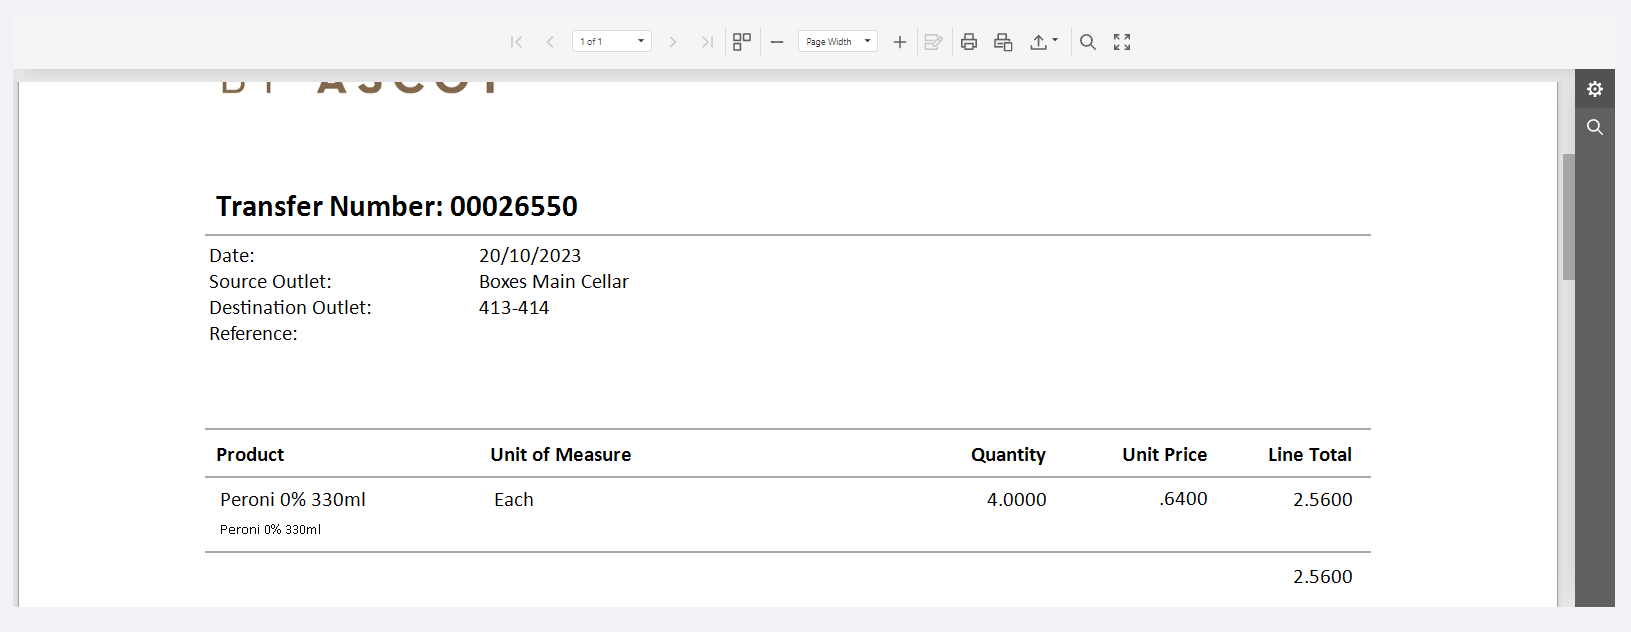Print only the current page
The image size is (1631, 632).
click(x=1003, y=42)
